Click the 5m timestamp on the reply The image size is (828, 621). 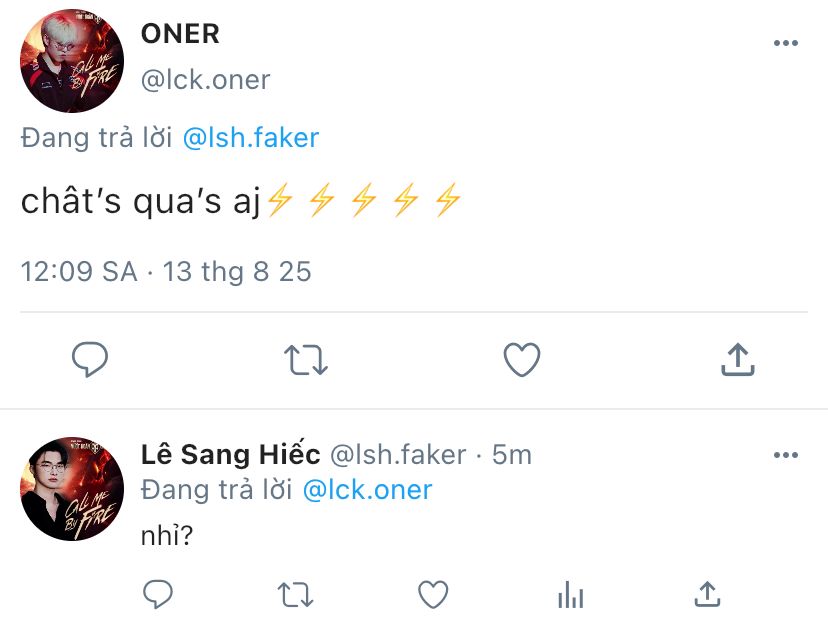pos(512,455)
